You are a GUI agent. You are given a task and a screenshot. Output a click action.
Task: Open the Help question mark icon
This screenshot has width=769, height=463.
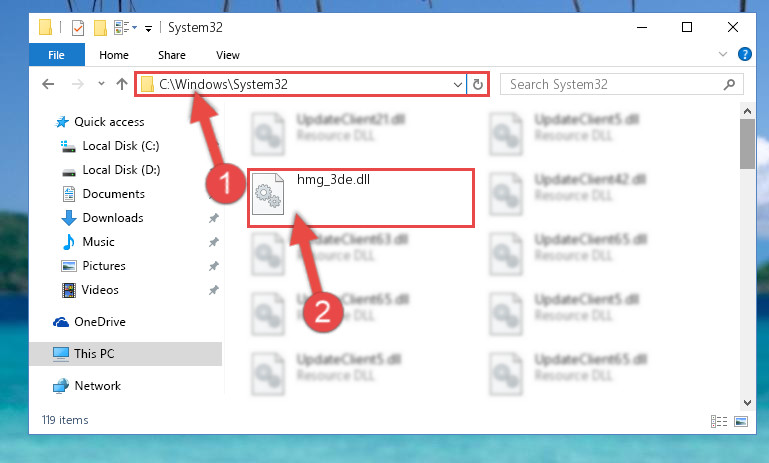tap(744, 54)
